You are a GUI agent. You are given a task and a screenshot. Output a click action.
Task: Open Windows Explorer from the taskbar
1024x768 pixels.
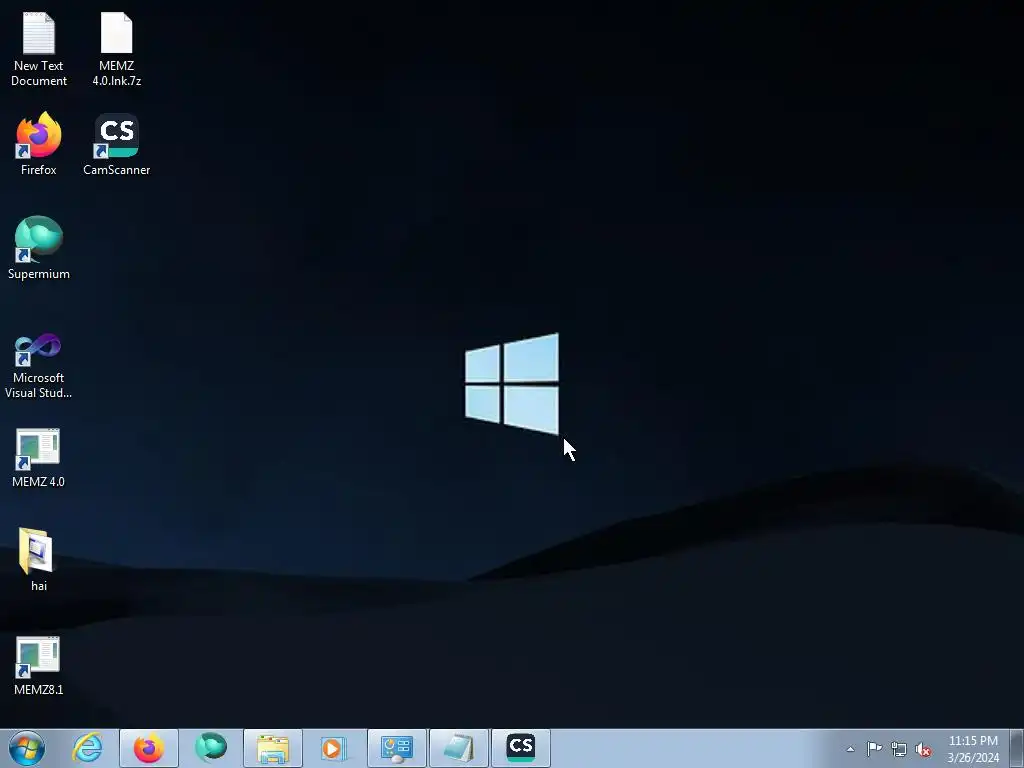pos(273,748)
